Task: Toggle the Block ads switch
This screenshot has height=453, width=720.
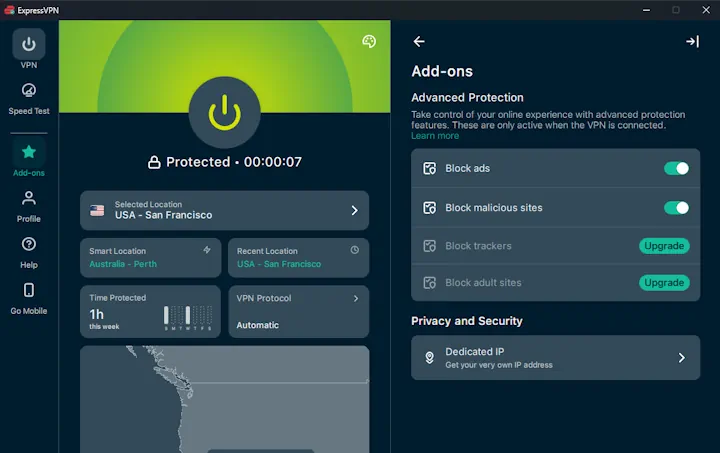Action: point(676,168)
